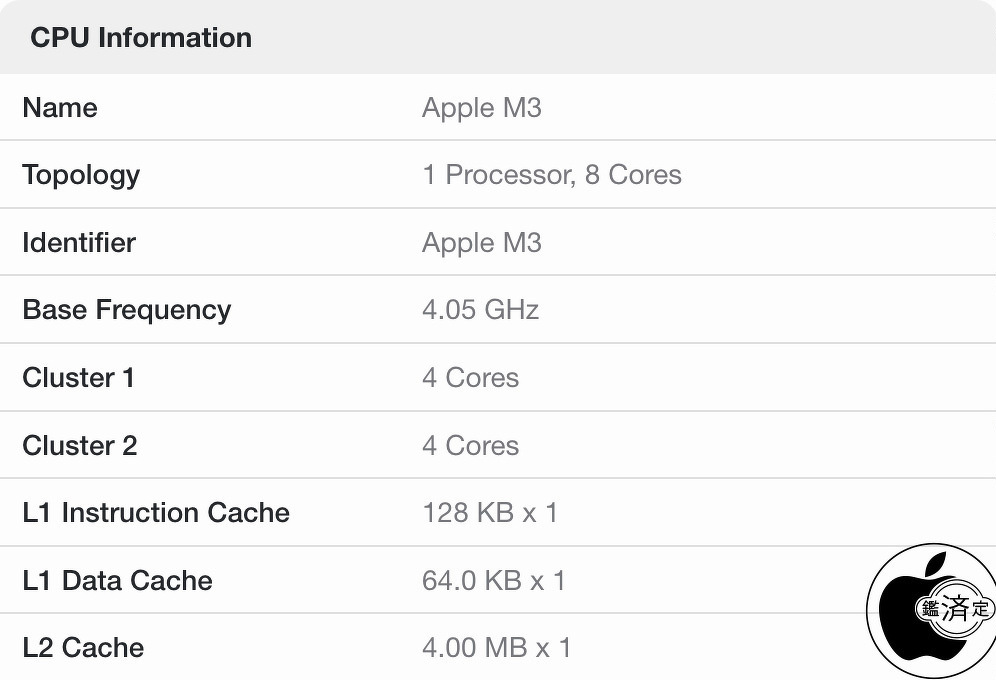Click Cluster 1's 4 Cores value
Viewport: 996px width, 680px height.
click(x=470, y=378)
